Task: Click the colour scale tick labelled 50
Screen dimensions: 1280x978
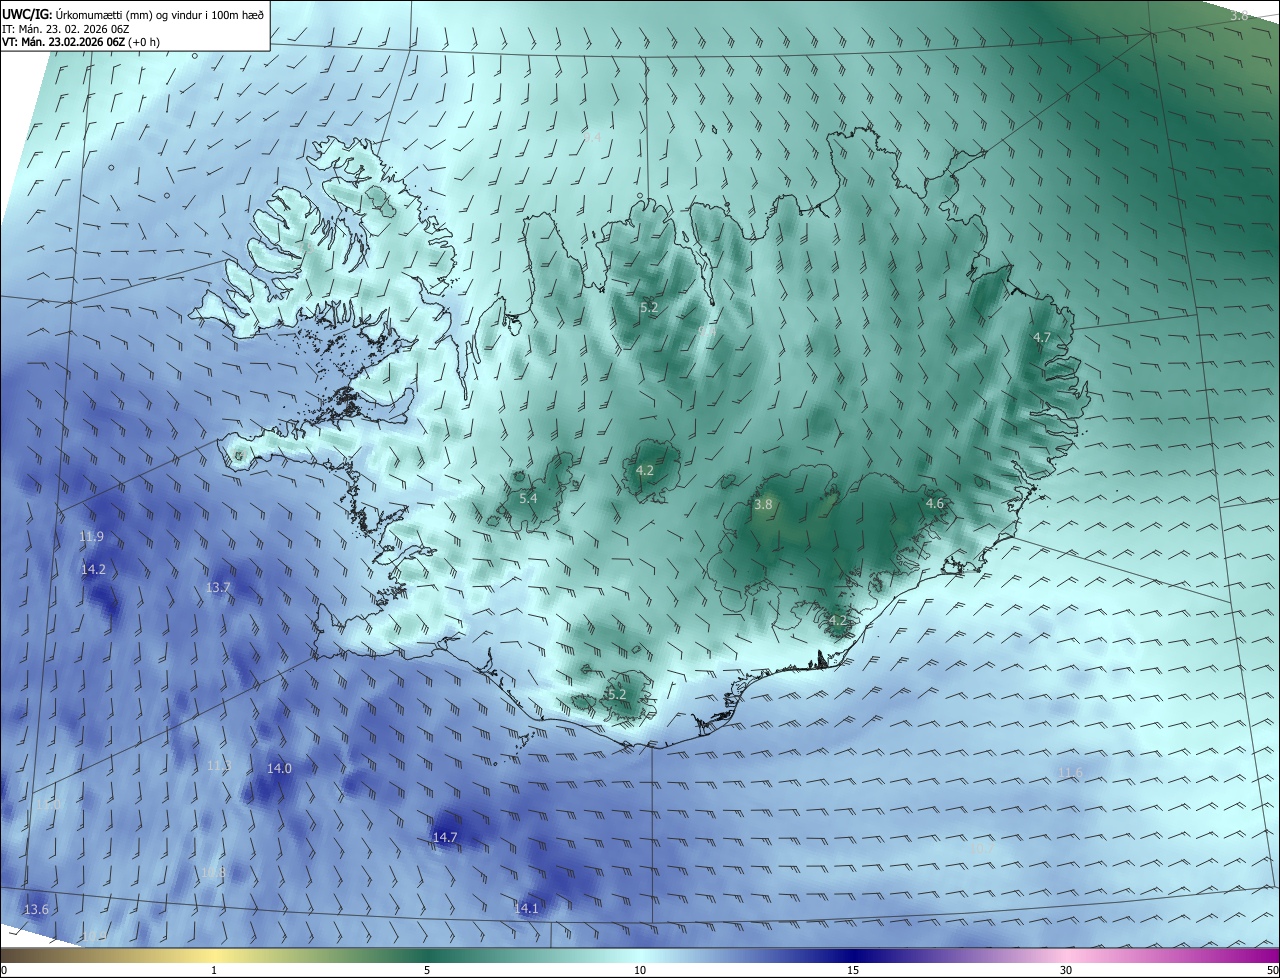Action: (x=1272, y=970)
